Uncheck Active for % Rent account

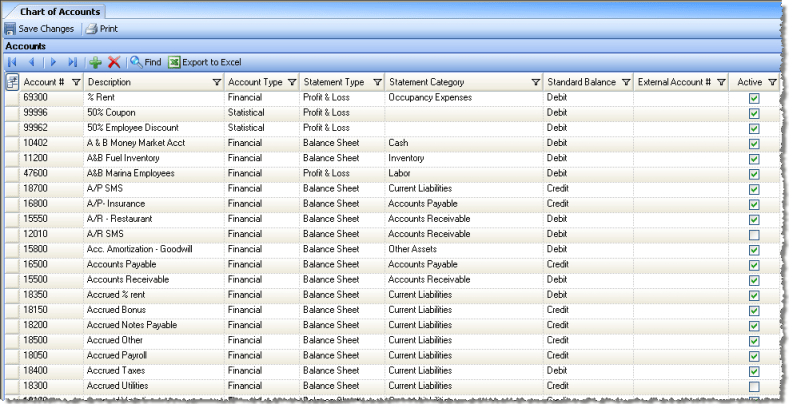tap(754, 98)
